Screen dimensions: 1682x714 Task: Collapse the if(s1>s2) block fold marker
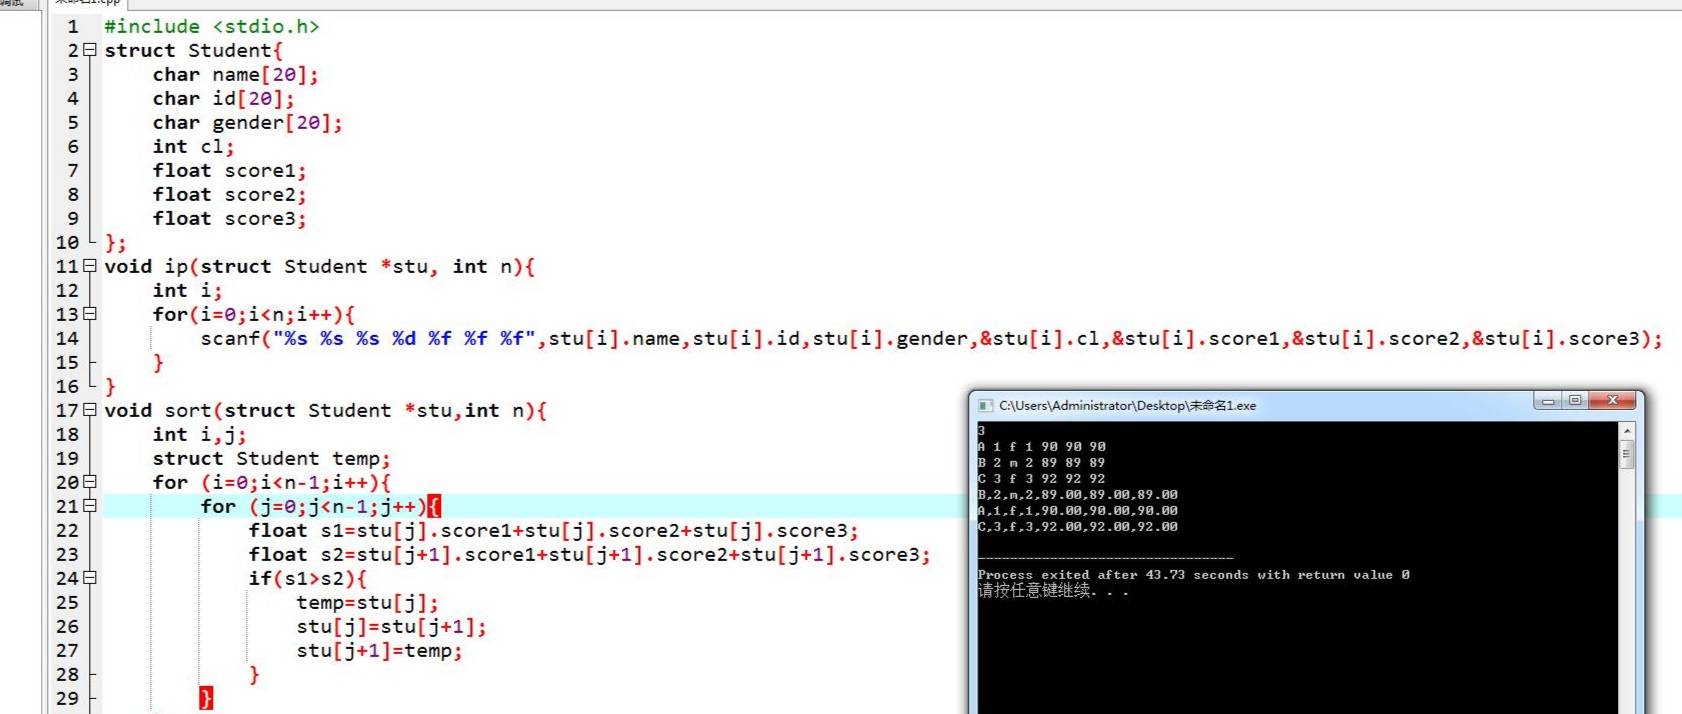(x=90, y=578)
